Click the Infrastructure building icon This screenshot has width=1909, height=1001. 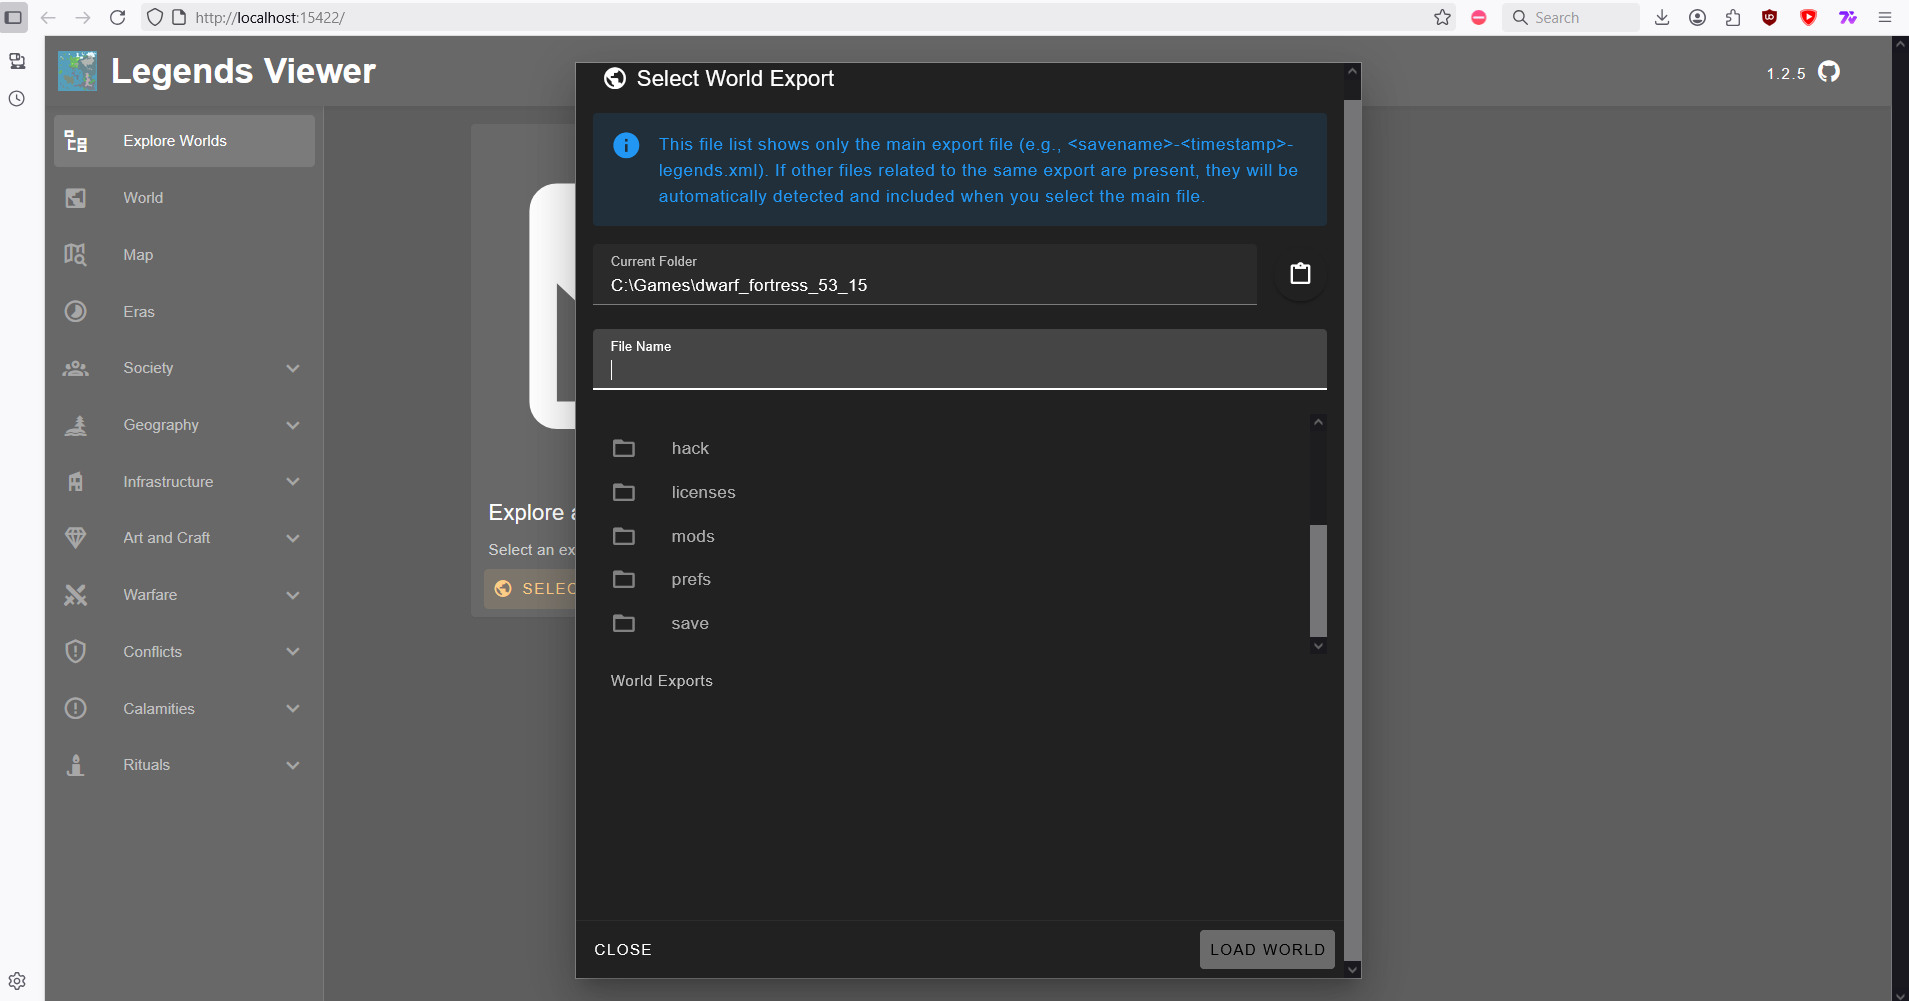pos(76,482)
